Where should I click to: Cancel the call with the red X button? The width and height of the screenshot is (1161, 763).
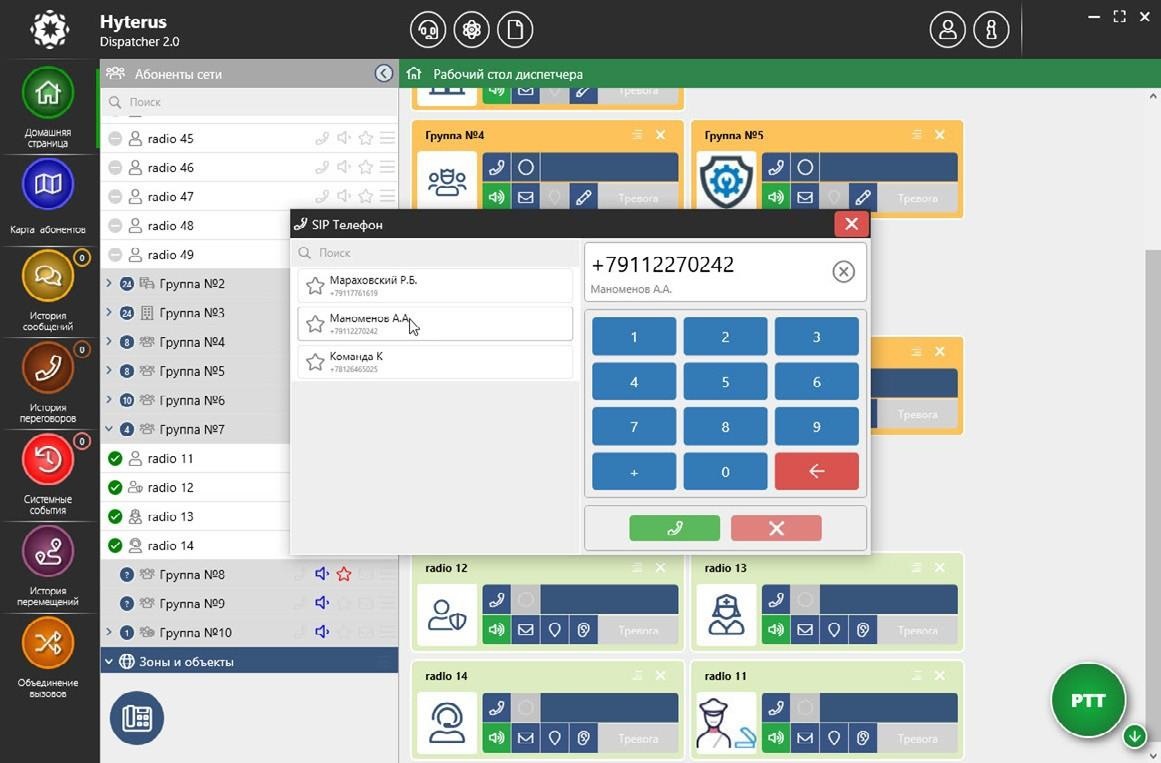(776, 528)
